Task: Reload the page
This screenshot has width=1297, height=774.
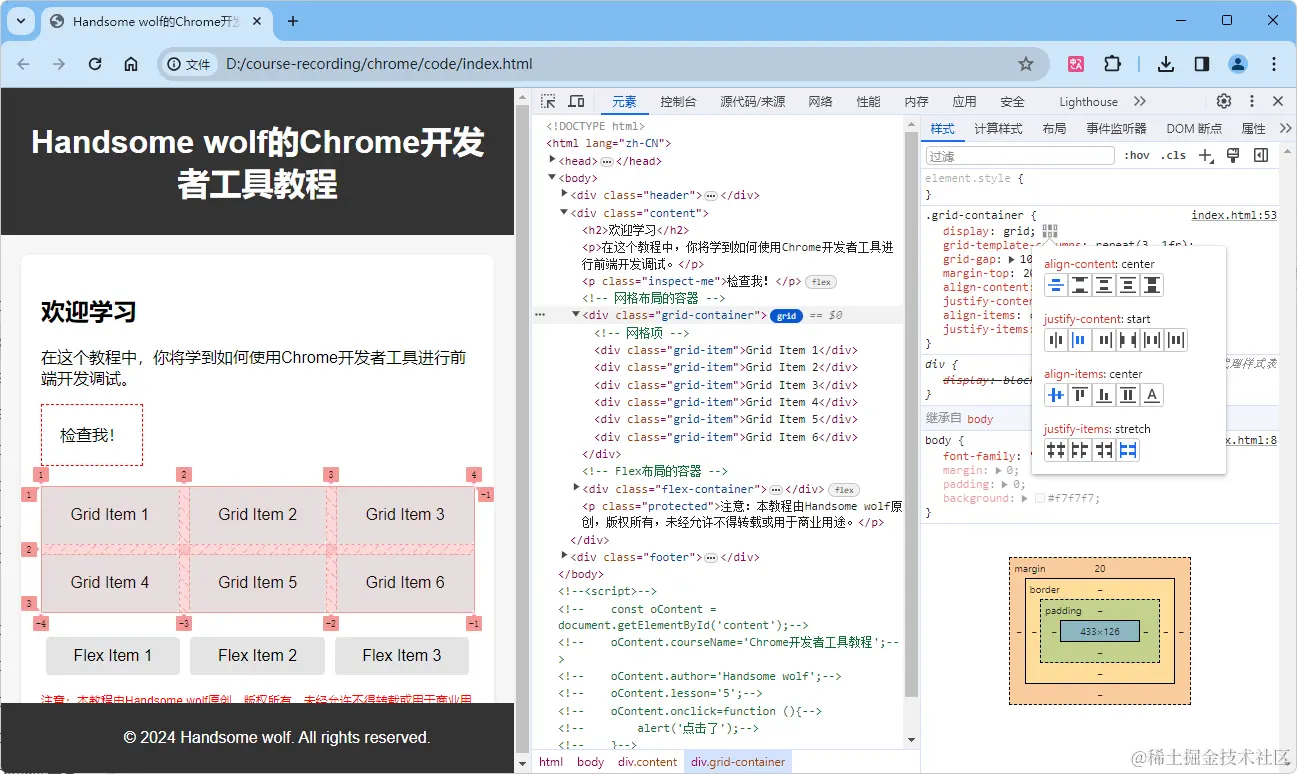Action: [x=95, y=64]
